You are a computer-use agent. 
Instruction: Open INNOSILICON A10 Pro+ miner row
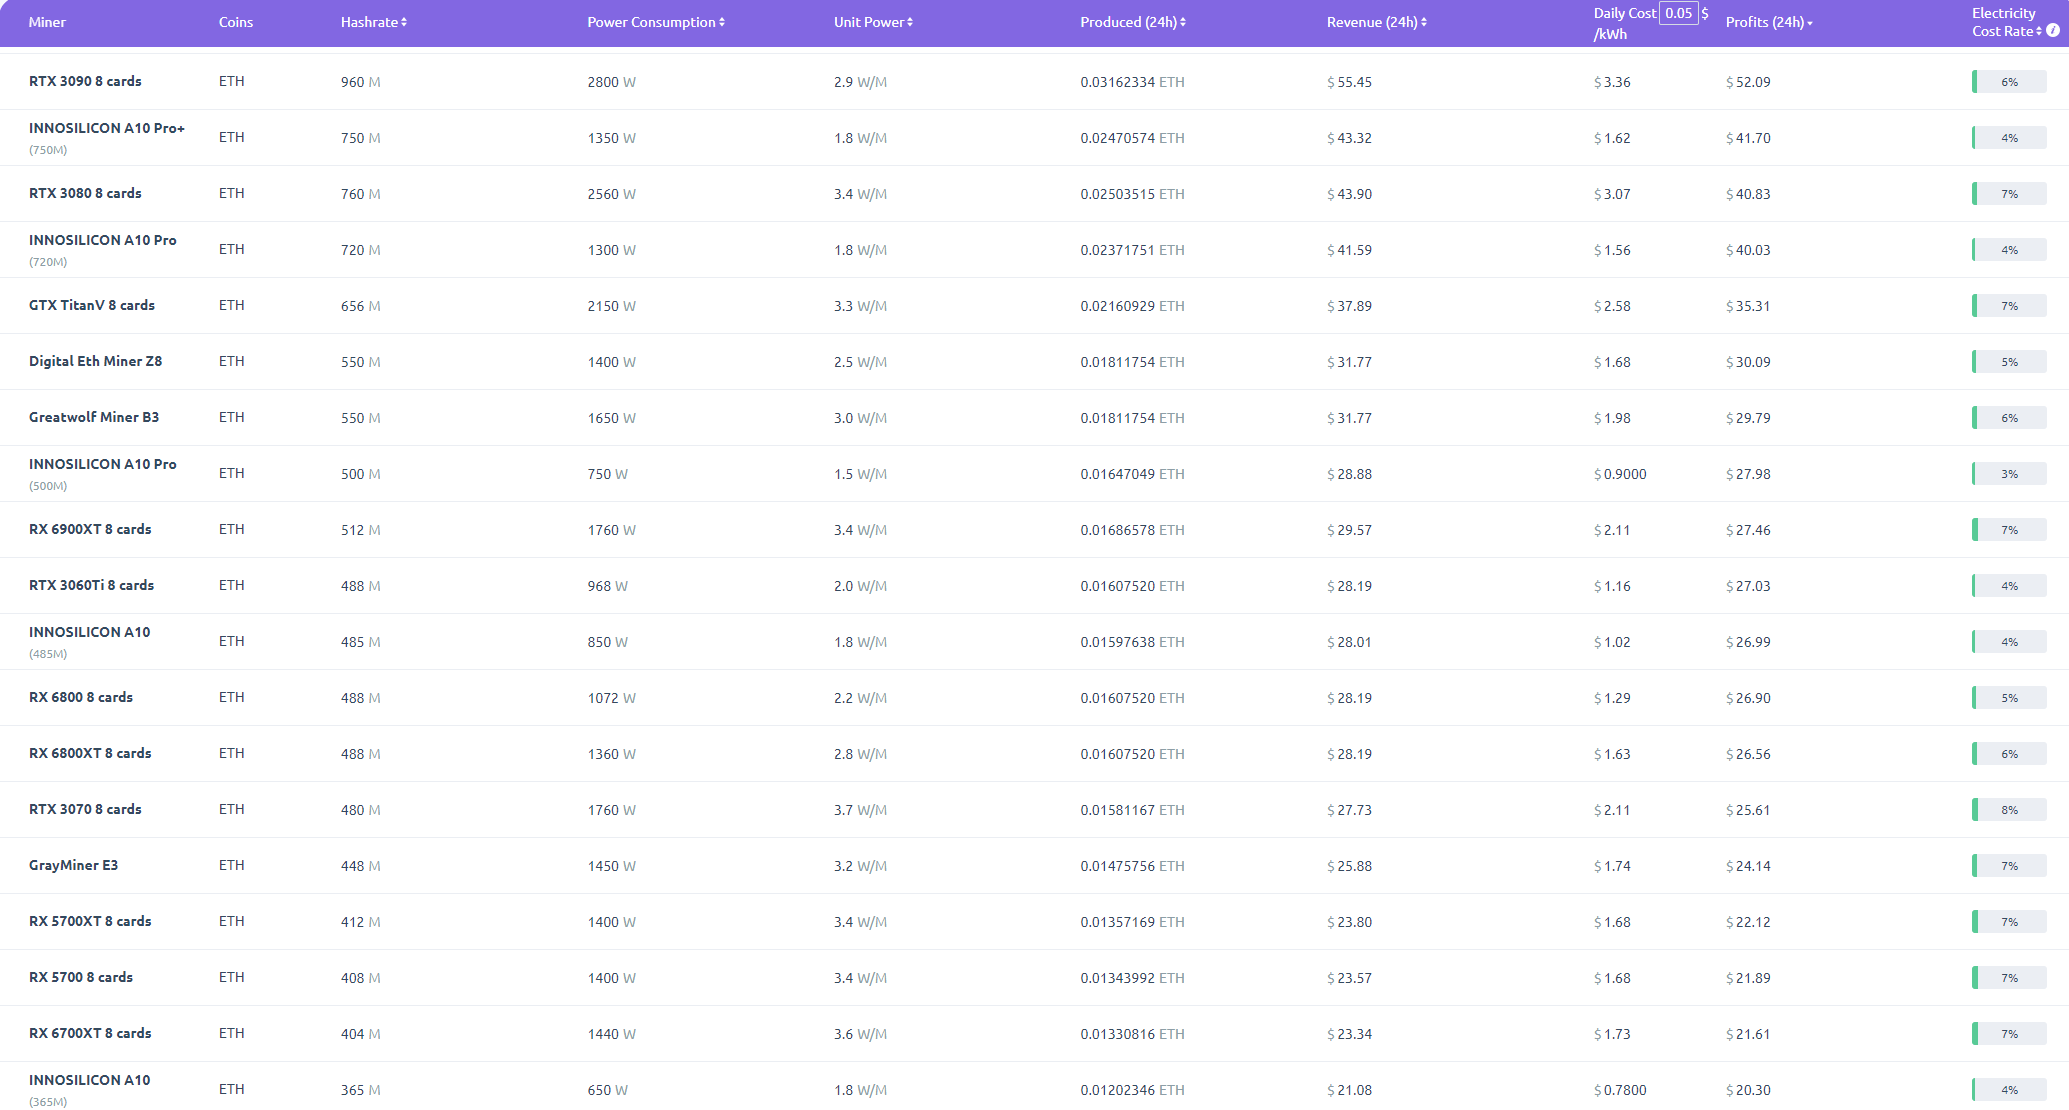click(x=106, y=128)
